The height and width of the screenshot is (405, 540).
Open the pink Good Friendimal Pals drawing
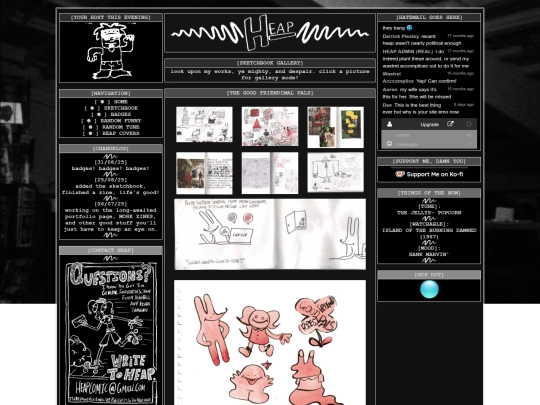pyautogui.click(x=270, y=342)
